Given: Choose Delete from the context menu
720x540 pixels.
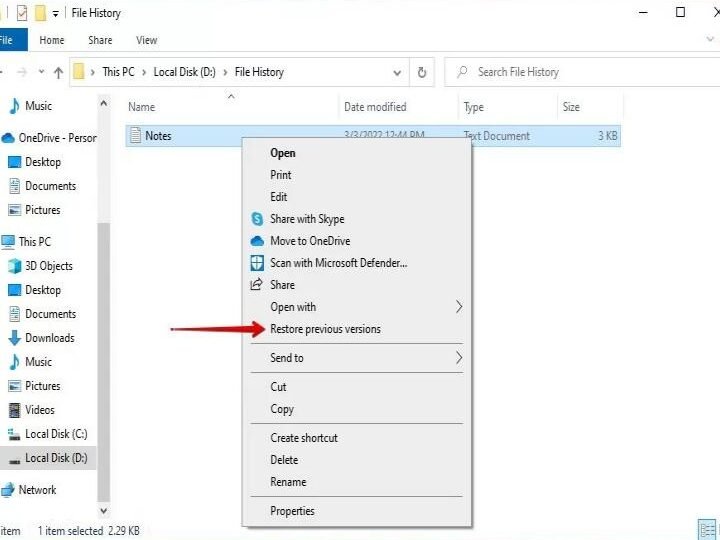Looking at the screenshot, I should [x=357, y=460].
